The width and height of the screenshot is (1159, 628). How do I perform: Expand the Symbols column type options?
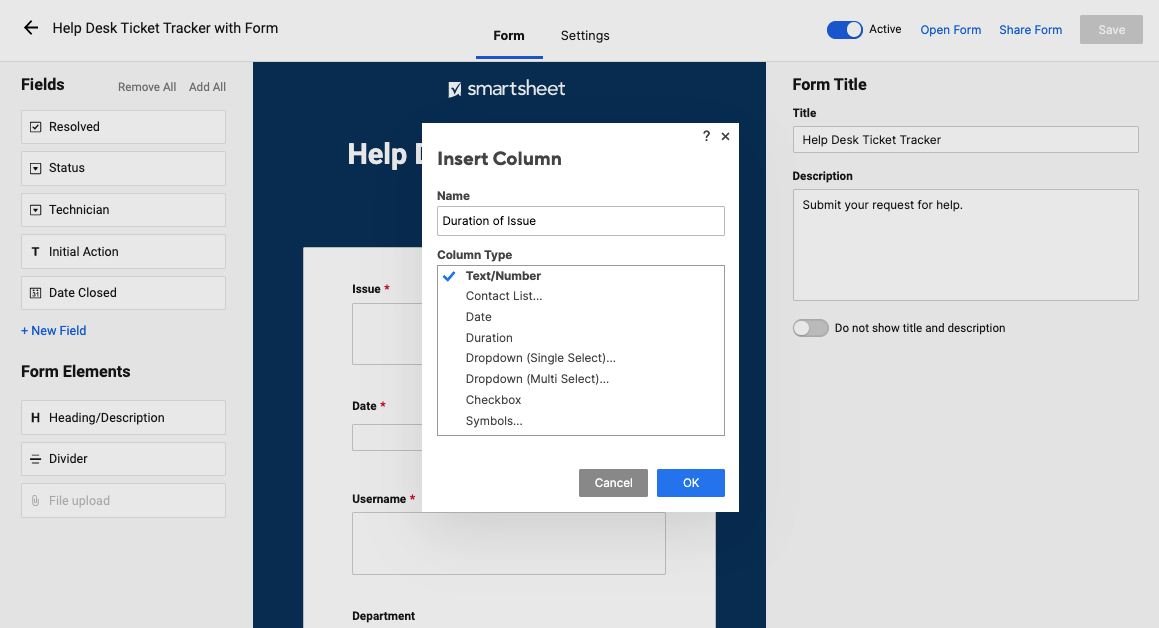pyautogui.click(x=495, y=420)
